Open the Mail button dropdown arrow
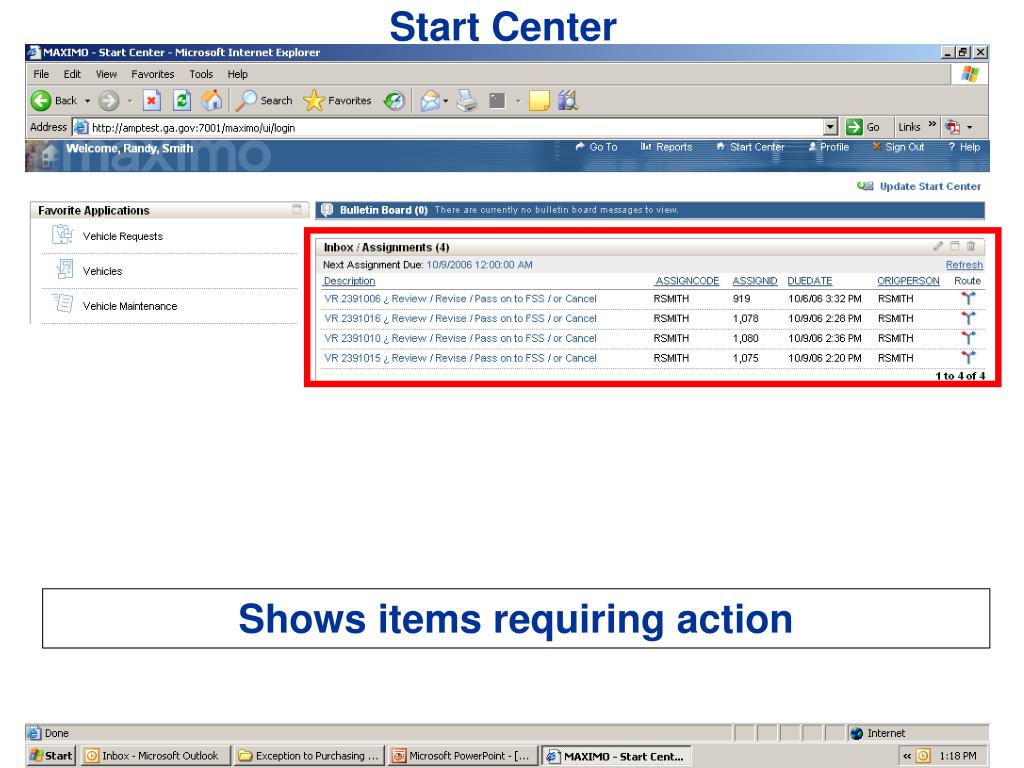 (x=445, y=101)
